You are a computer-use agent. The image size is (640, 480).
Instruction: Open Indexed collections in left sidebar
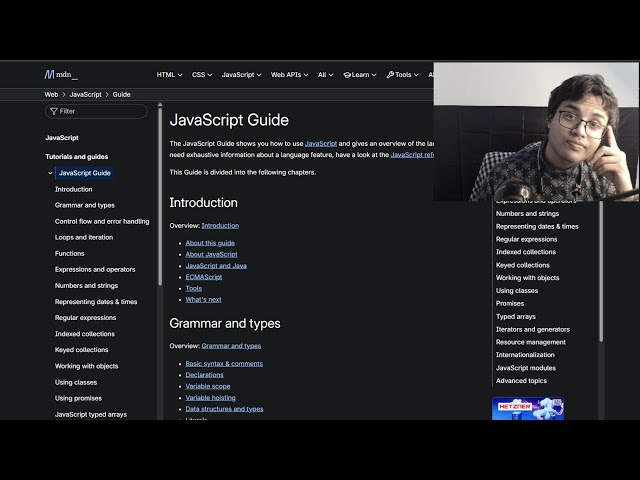coord(84,334)
